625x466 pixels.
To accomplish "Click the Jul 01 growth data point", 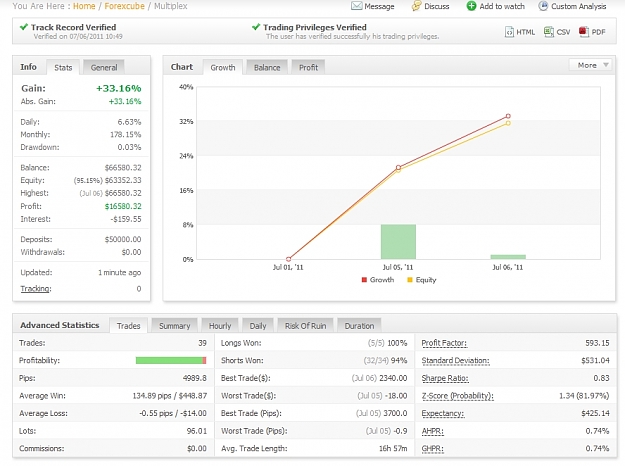I will (289, 259).
